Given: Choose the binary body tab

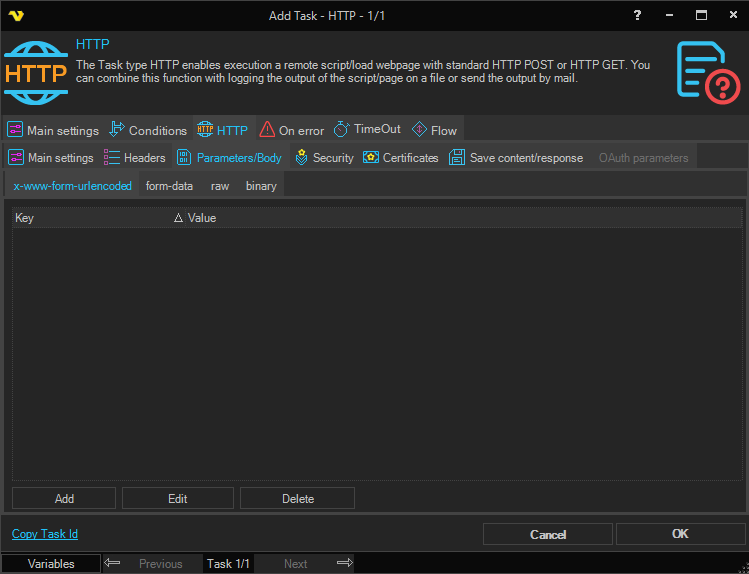Looking at the screenshot, I should pyautogui.click(x=261, y=186).
